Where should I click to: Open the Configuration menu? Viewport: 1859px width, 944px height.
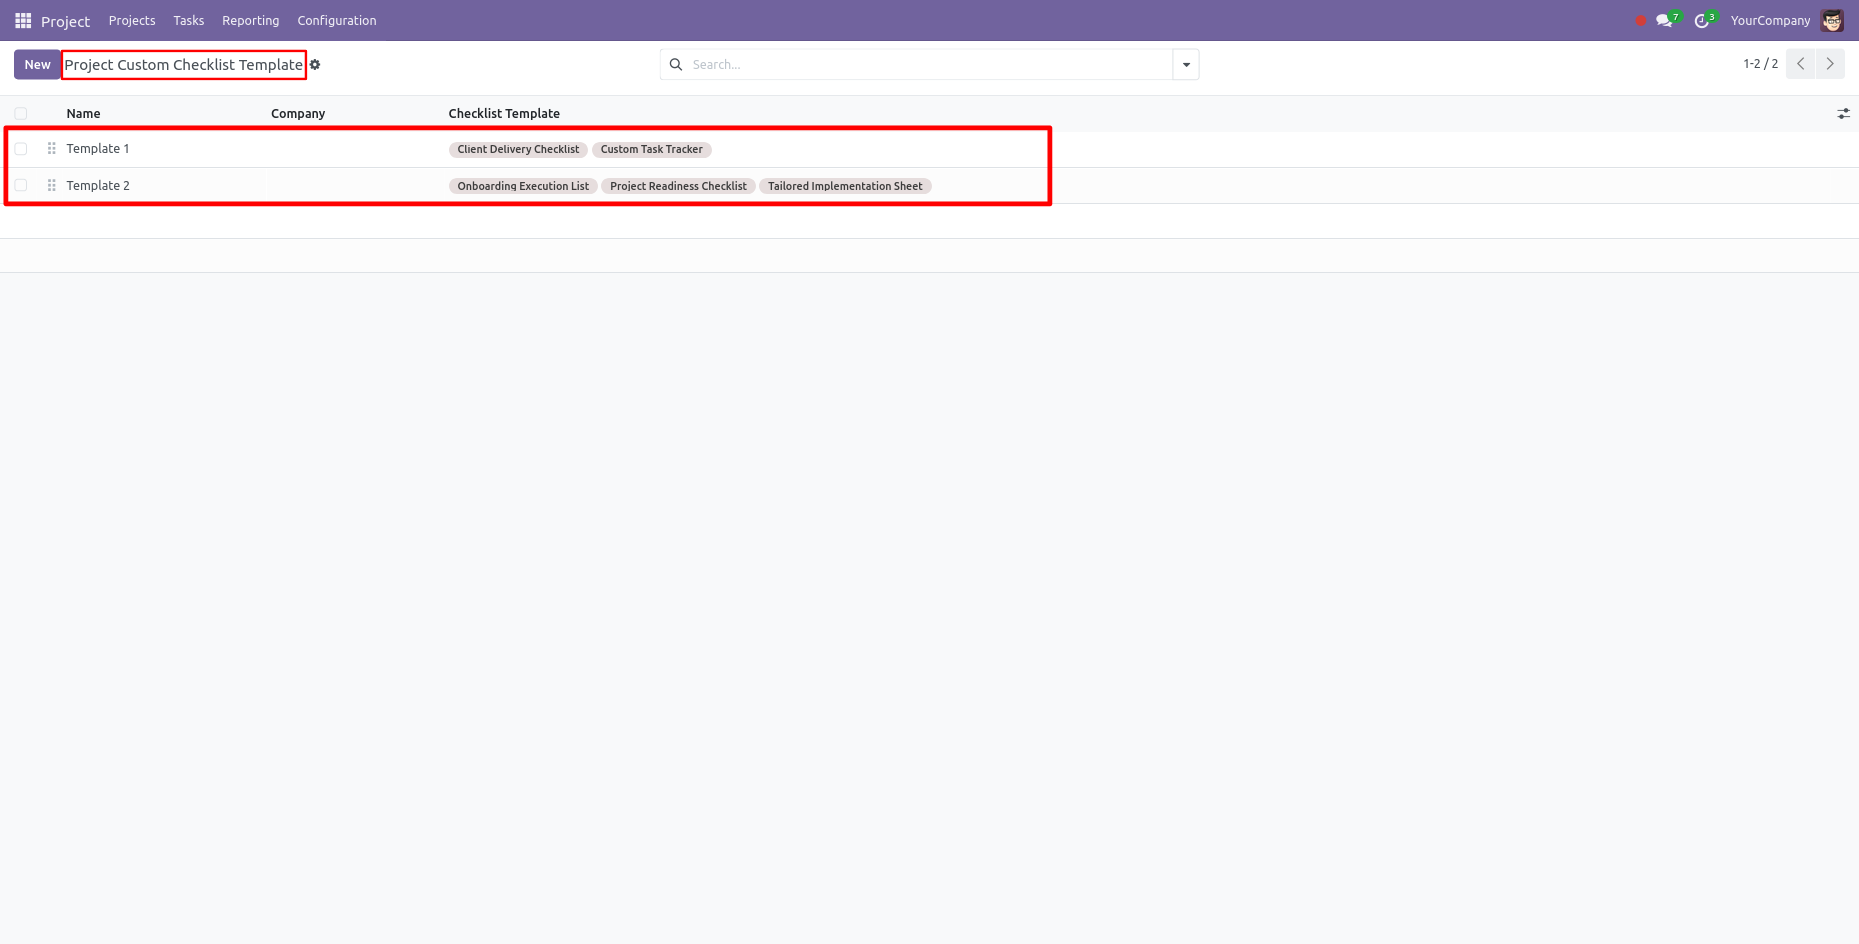click(337, 20)
